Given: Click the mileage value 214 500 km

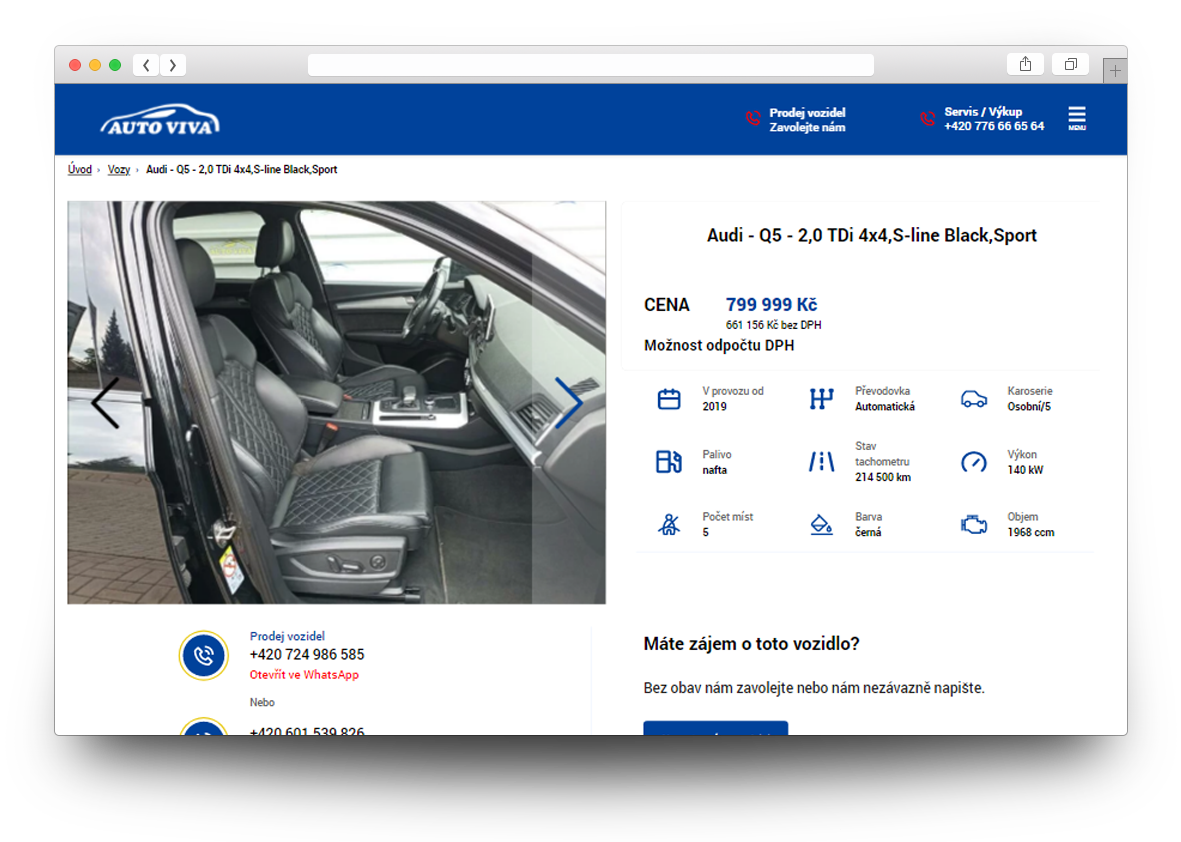Looking at the screenshot, I should pos(883,477).
